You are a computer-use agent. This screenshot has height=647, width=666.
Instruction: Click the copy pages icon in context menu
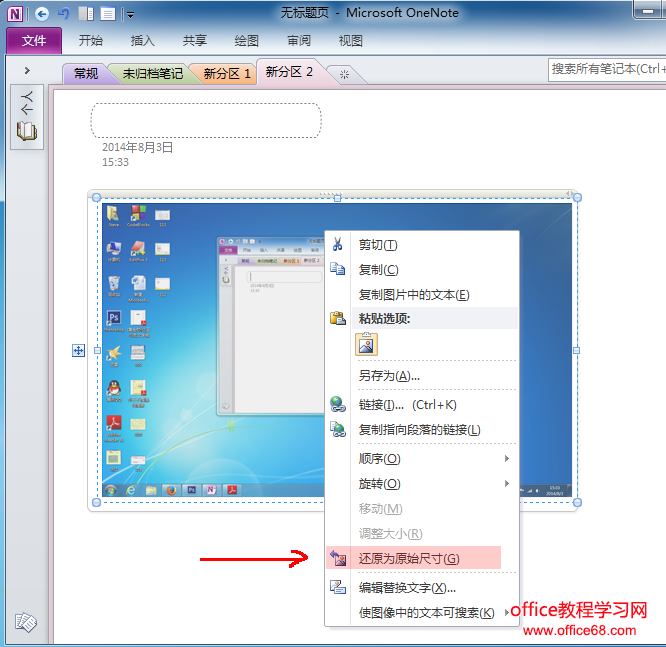tap(338, 268)
